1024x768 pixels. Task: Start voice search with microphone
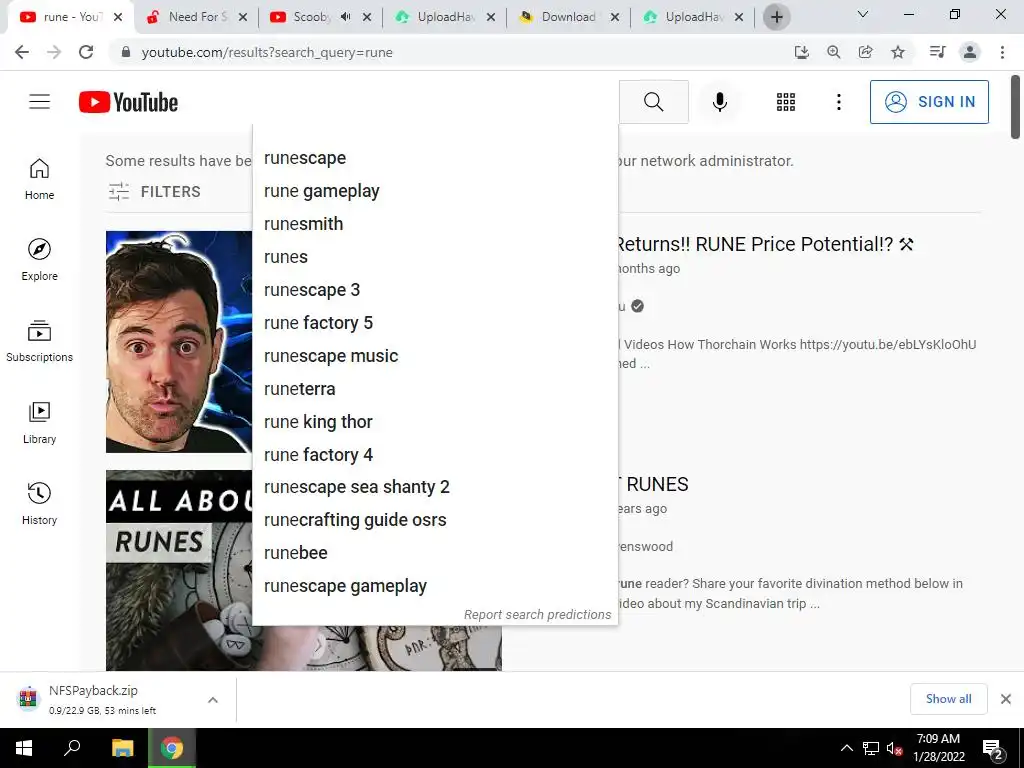click(720, 102)
